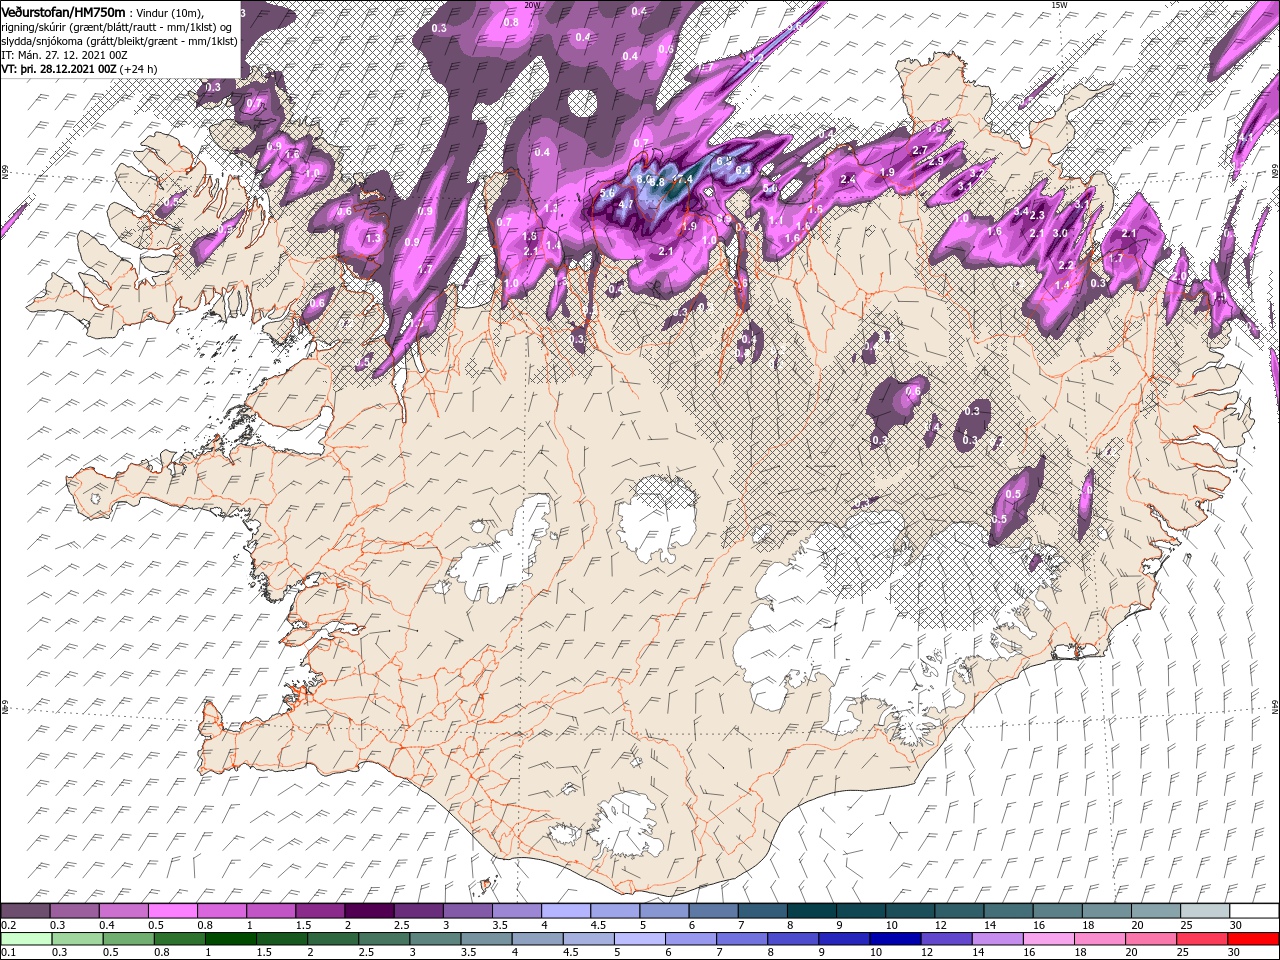
Task: Click the lavender snow swatch between 4 and 4.5
Action: 565,911
